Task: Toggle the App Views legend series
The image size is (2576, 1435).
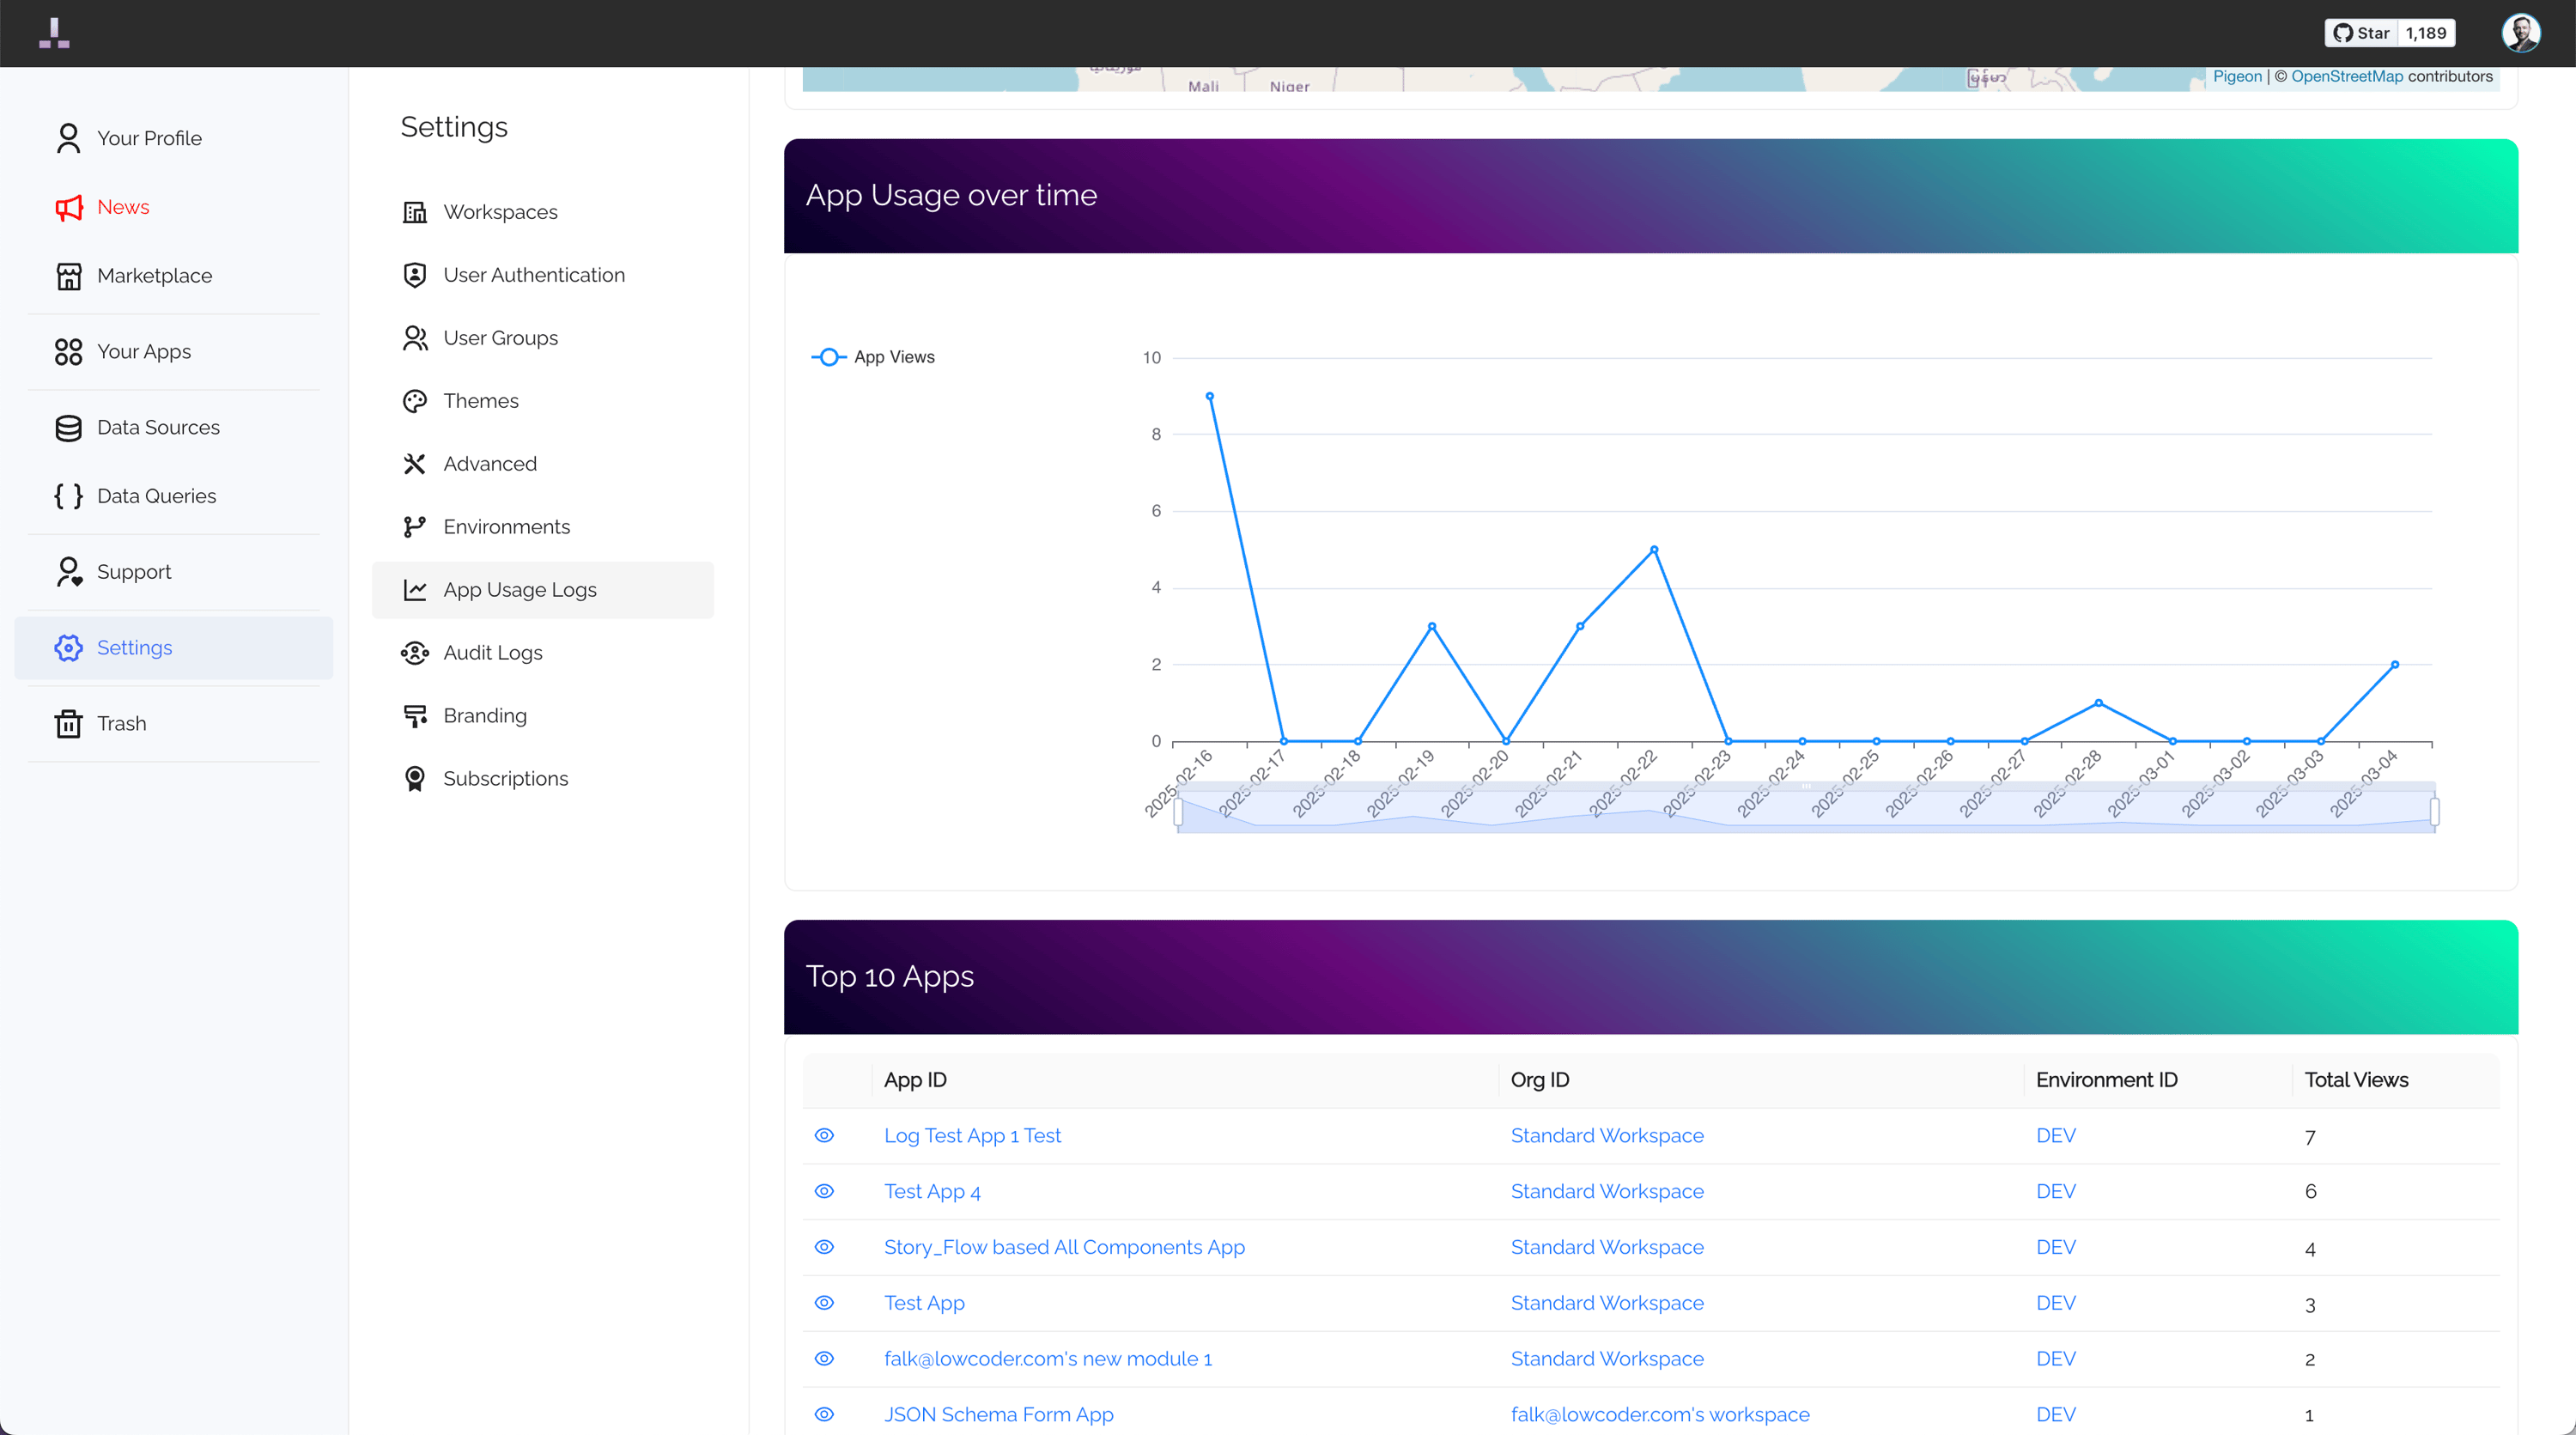Action: 873,357
